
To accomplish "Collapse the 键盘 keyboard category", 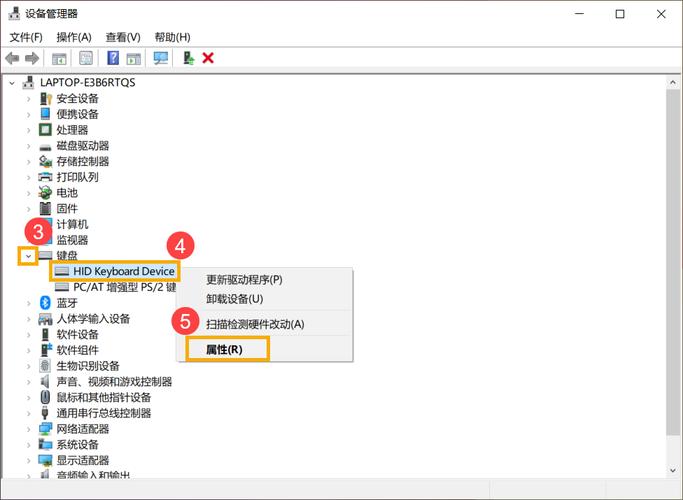I will [x=28, y=256].
